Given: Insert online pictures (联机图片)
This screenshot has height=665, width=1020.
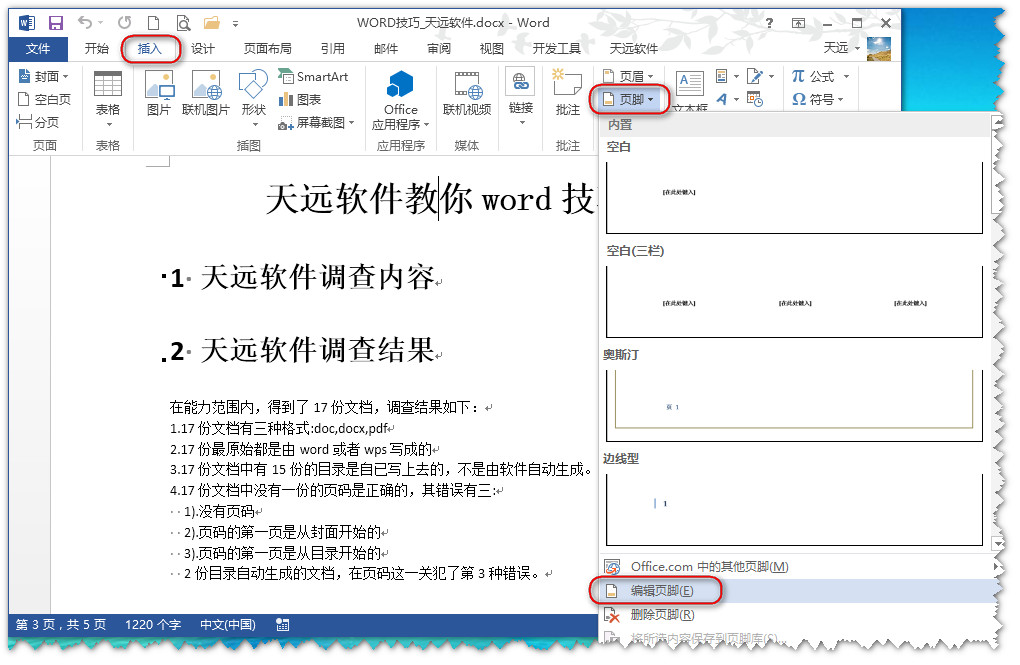Looking at the screenshot, I should 206,93.
